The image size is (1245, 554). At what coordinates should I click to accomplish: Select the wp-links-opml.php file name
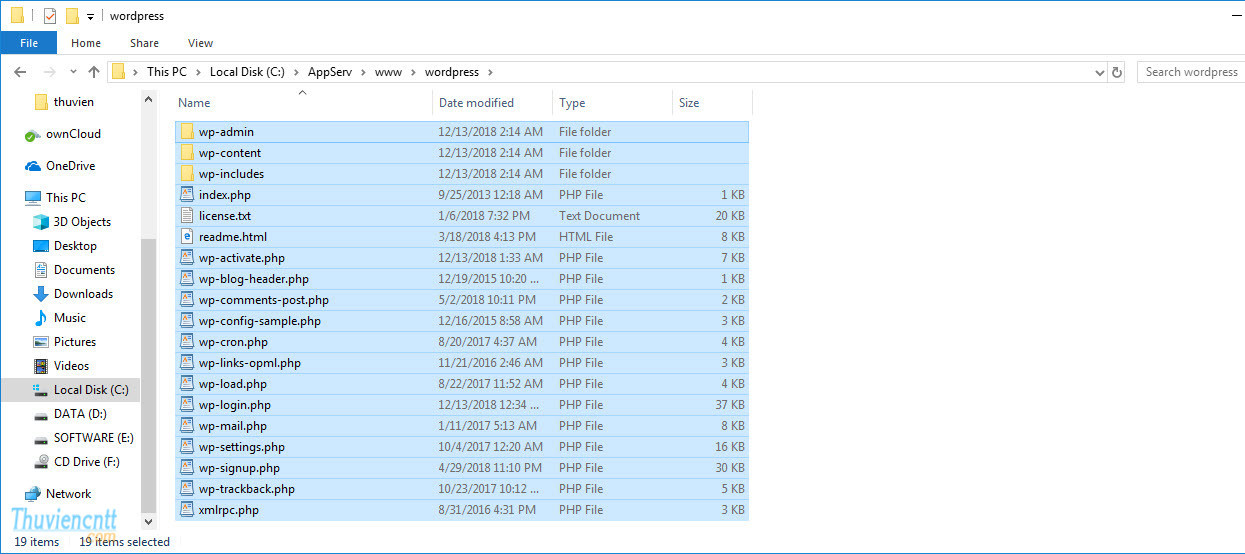coord(249,363)
